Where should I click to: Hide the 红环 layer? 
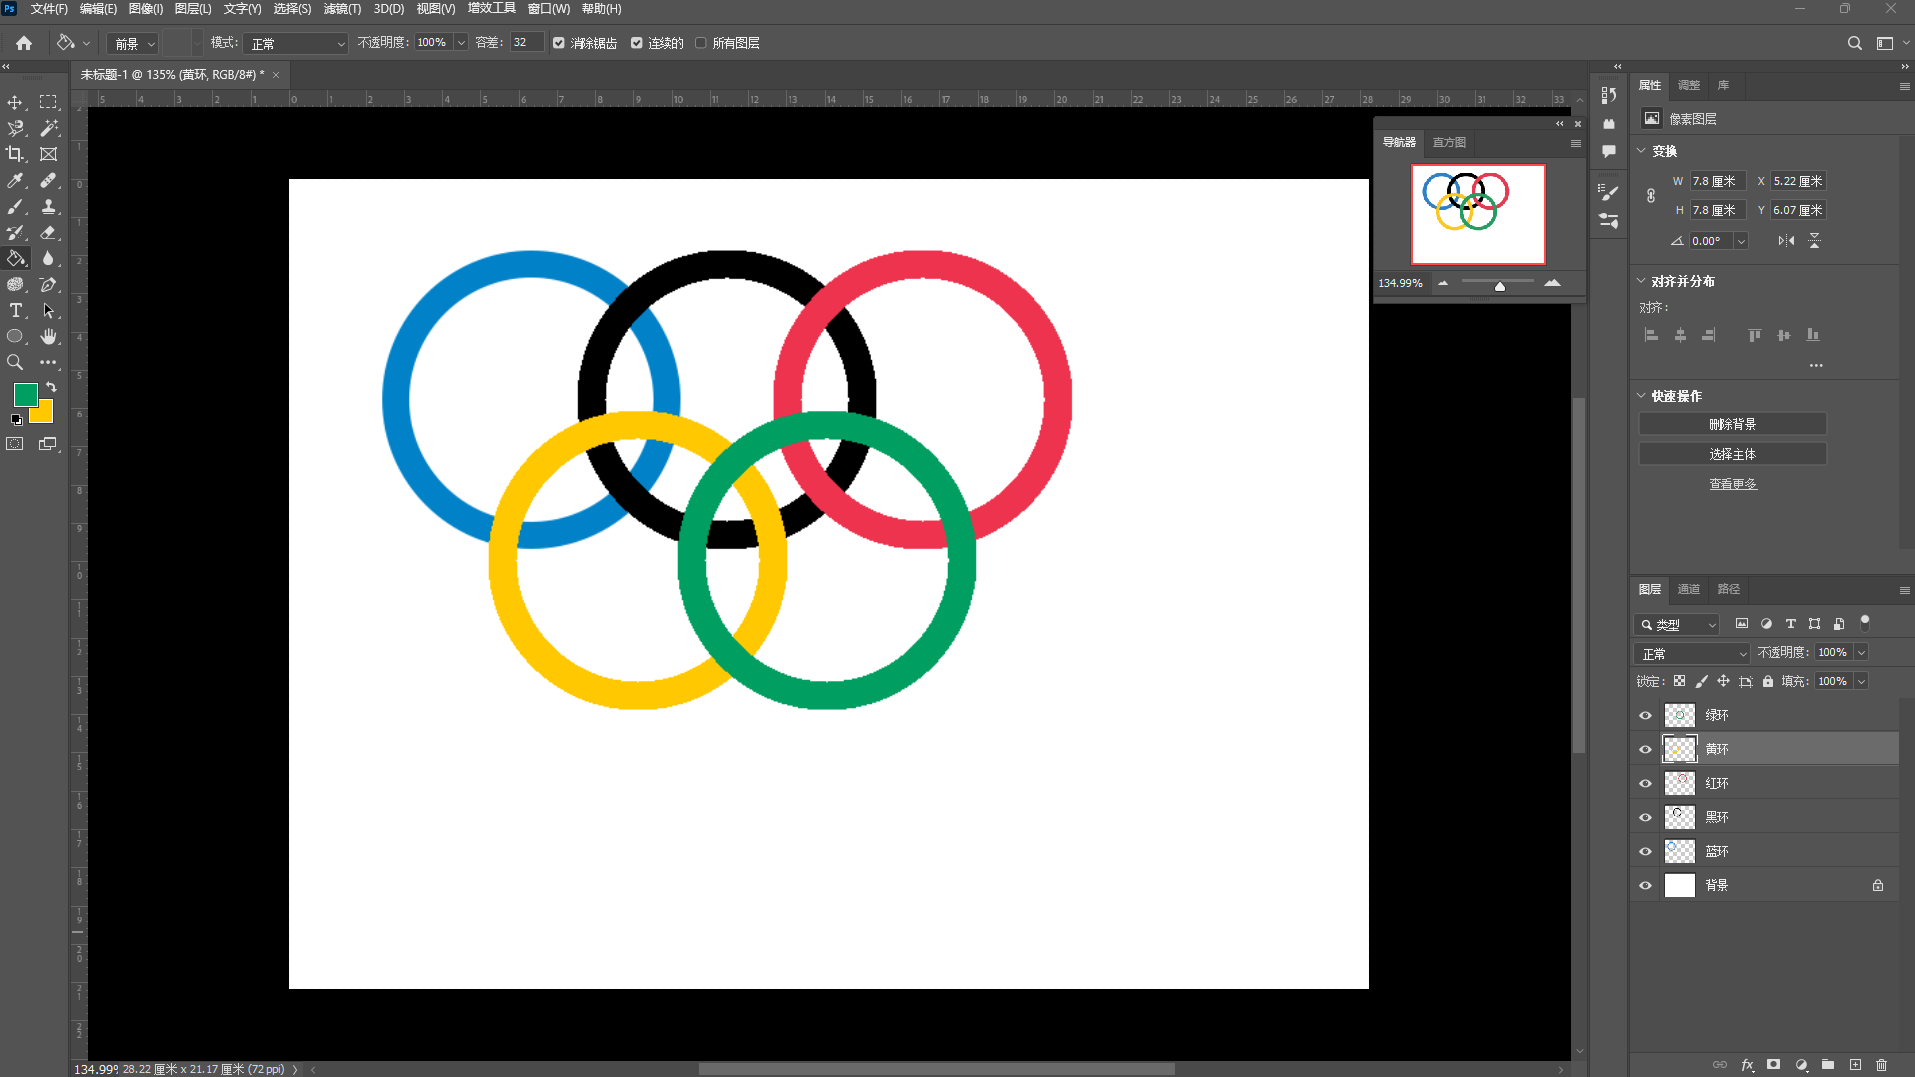1645,783
